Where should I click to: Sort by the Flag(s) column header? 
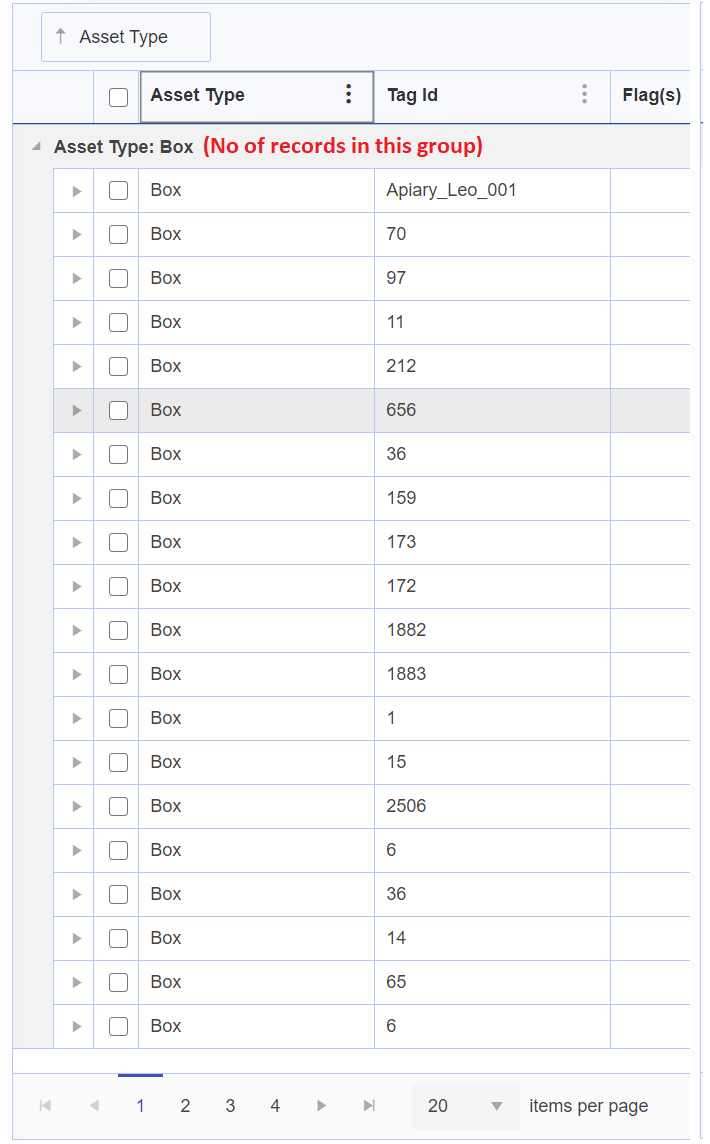(651, 96)
